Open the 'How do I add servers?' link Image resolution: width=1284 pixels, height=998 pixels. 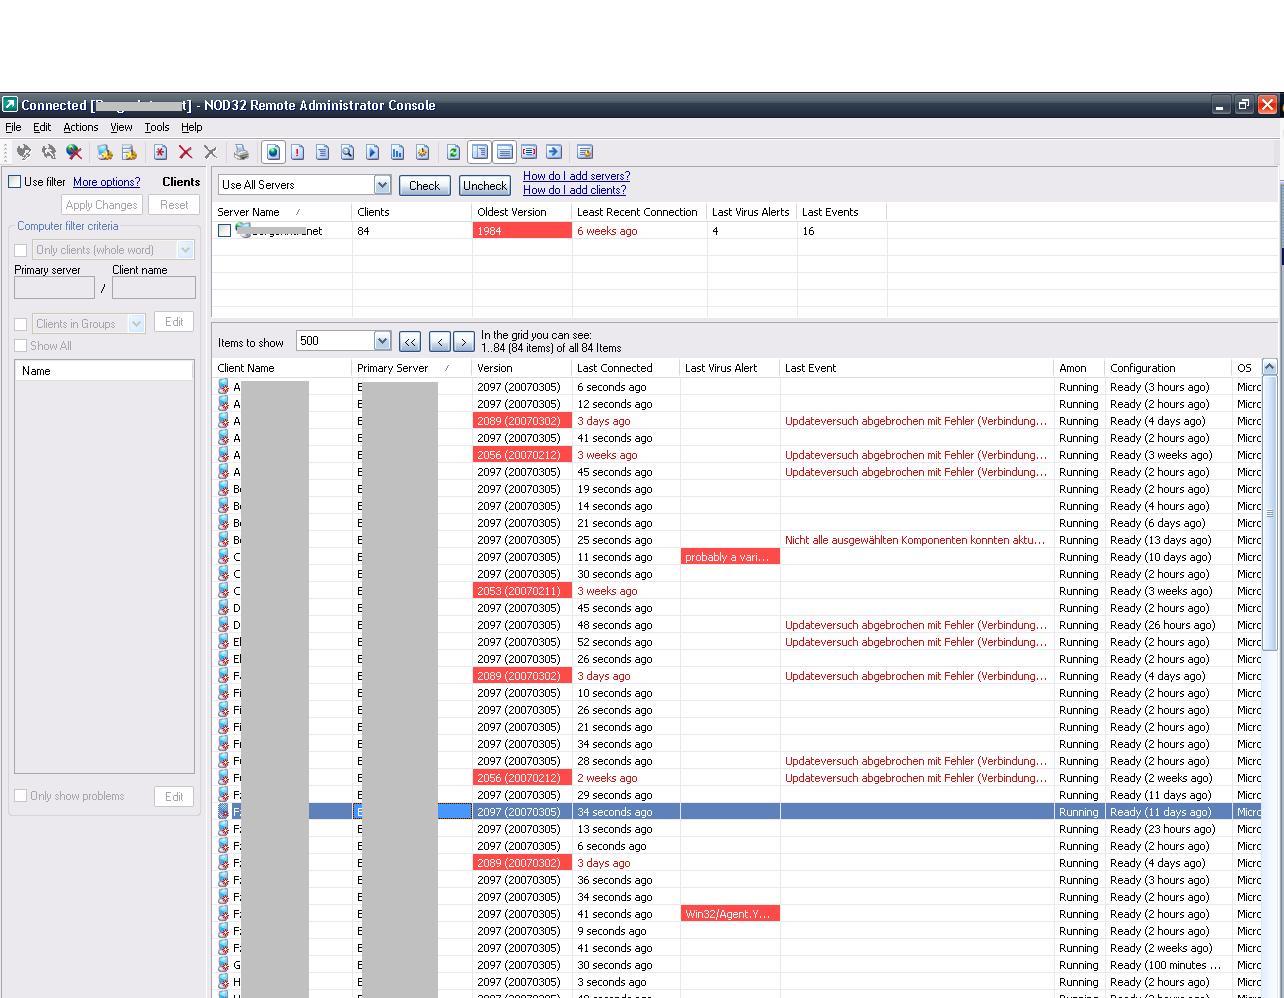coord(576,176)
